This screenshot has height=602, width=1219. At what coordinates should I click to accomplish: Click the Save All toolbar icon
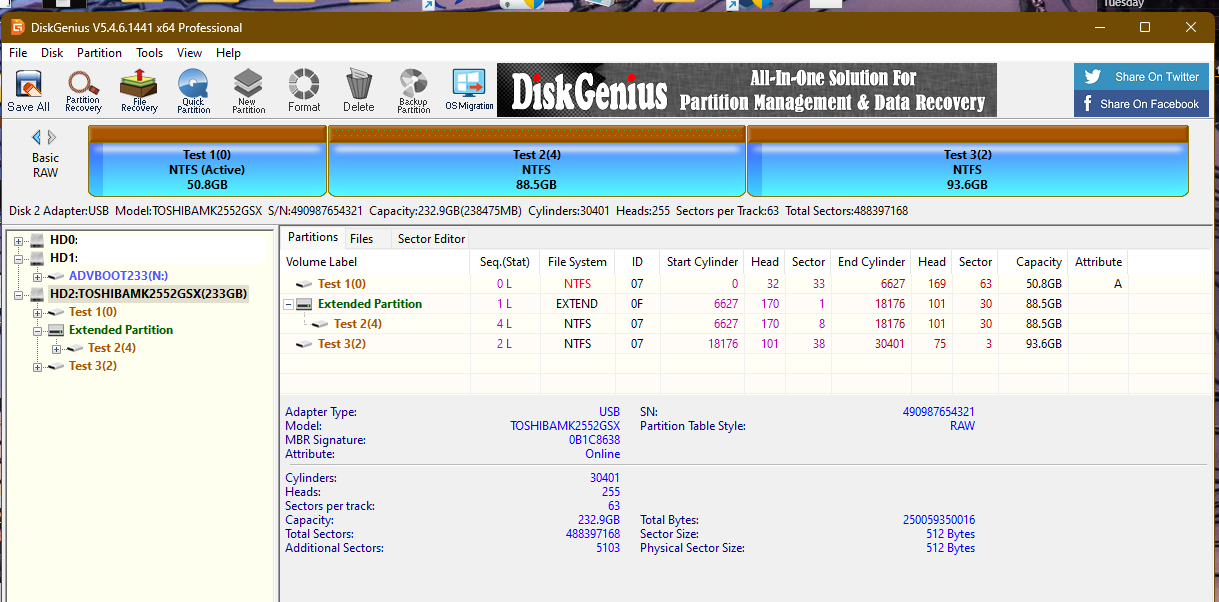(28, 91)
